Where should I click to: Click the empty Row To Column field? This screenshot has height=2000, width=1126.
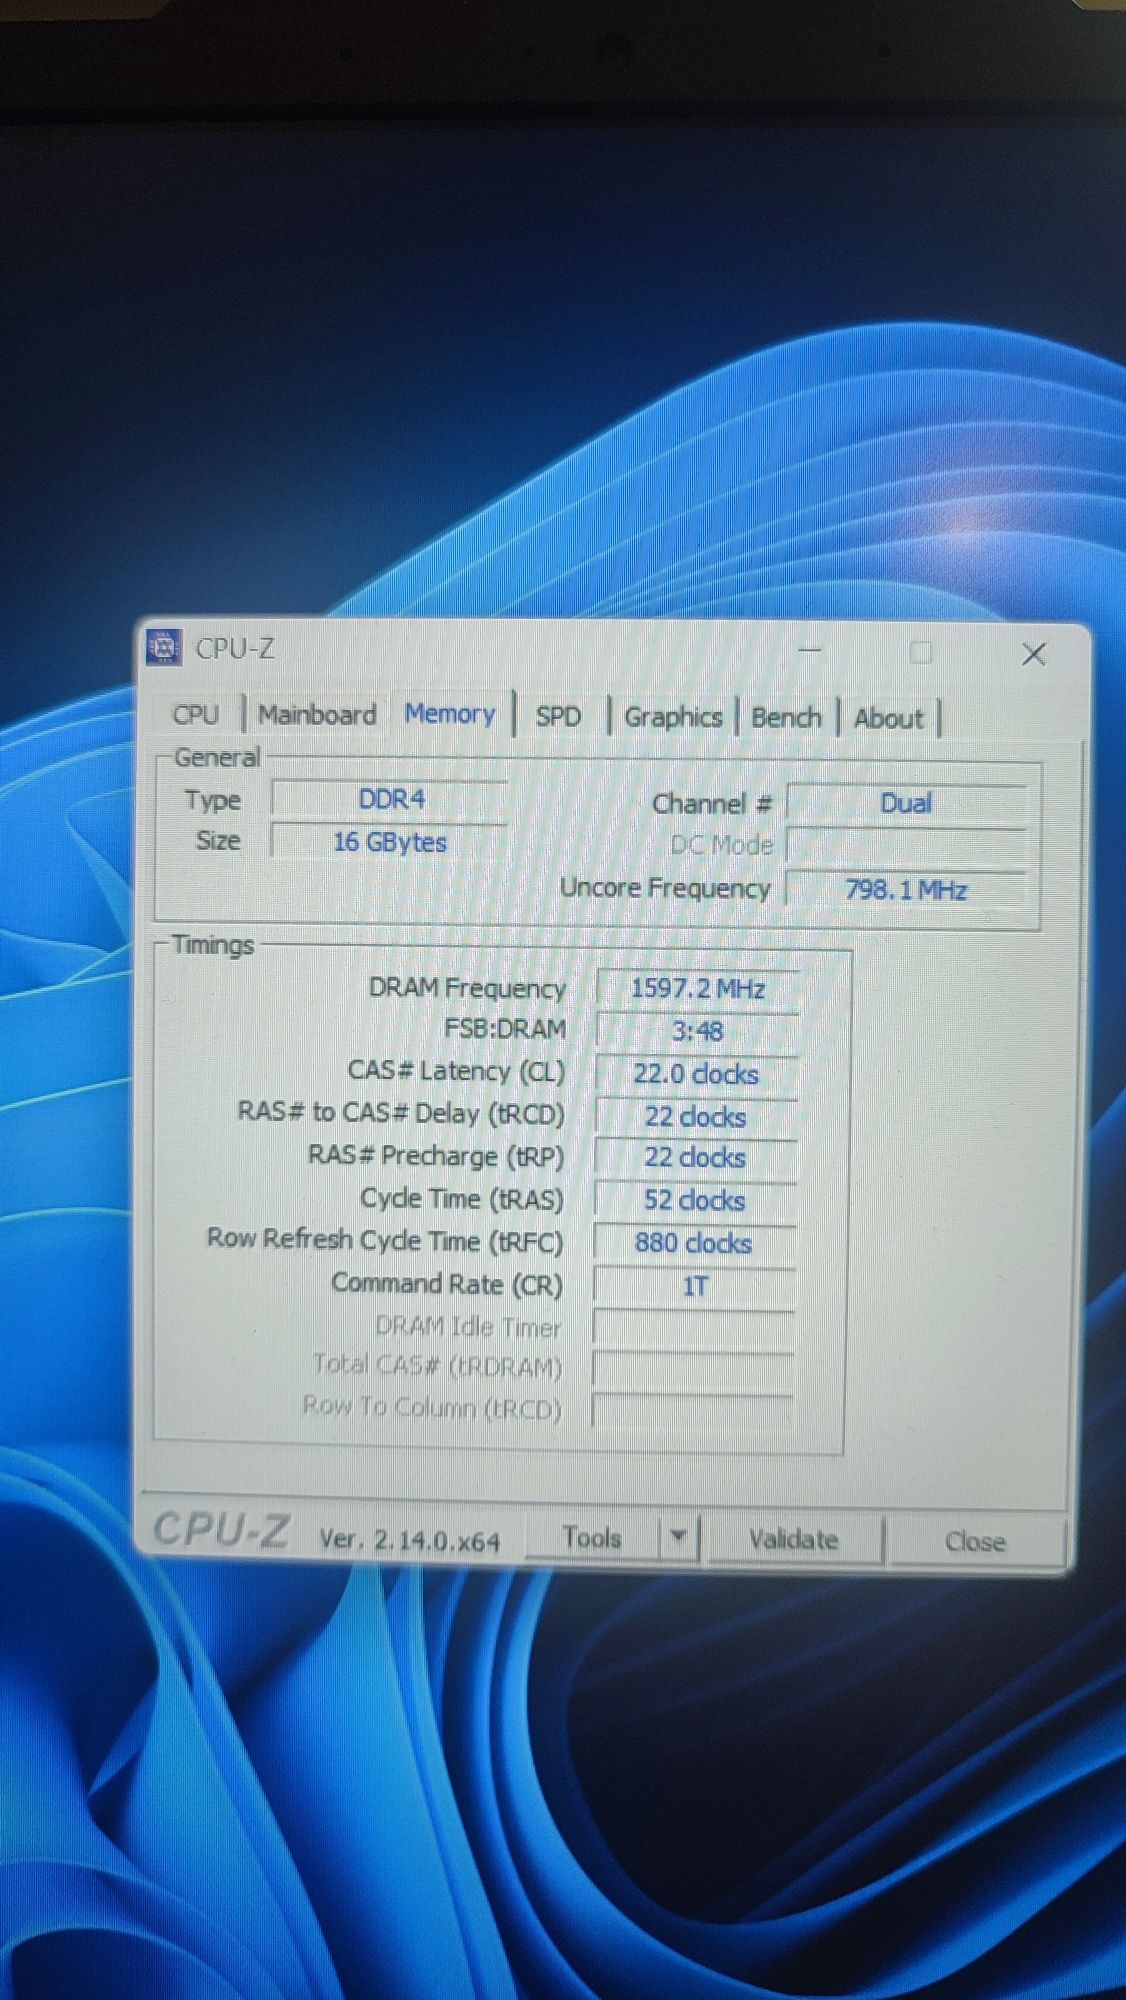pos(693,1410)
